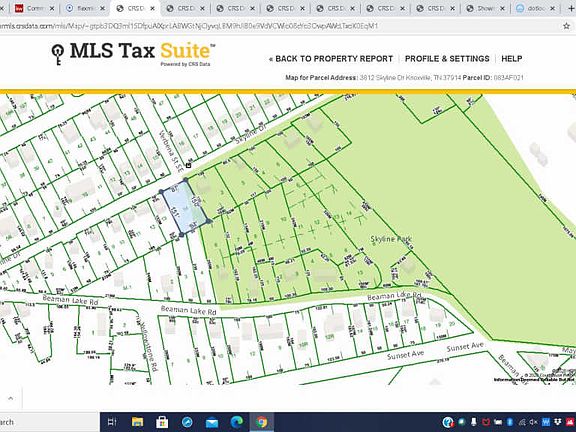
Task: Click the red tray icon at the far right
Action: tap(570, 422)
